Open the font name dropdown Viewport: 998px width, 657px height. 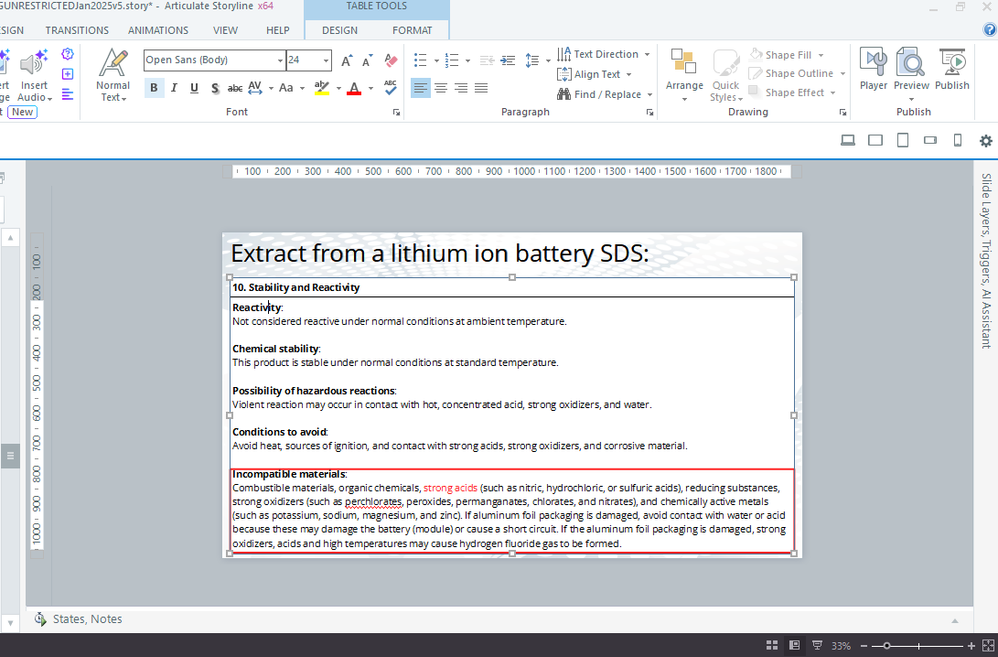pyautogui.click(x=279, y=61)
